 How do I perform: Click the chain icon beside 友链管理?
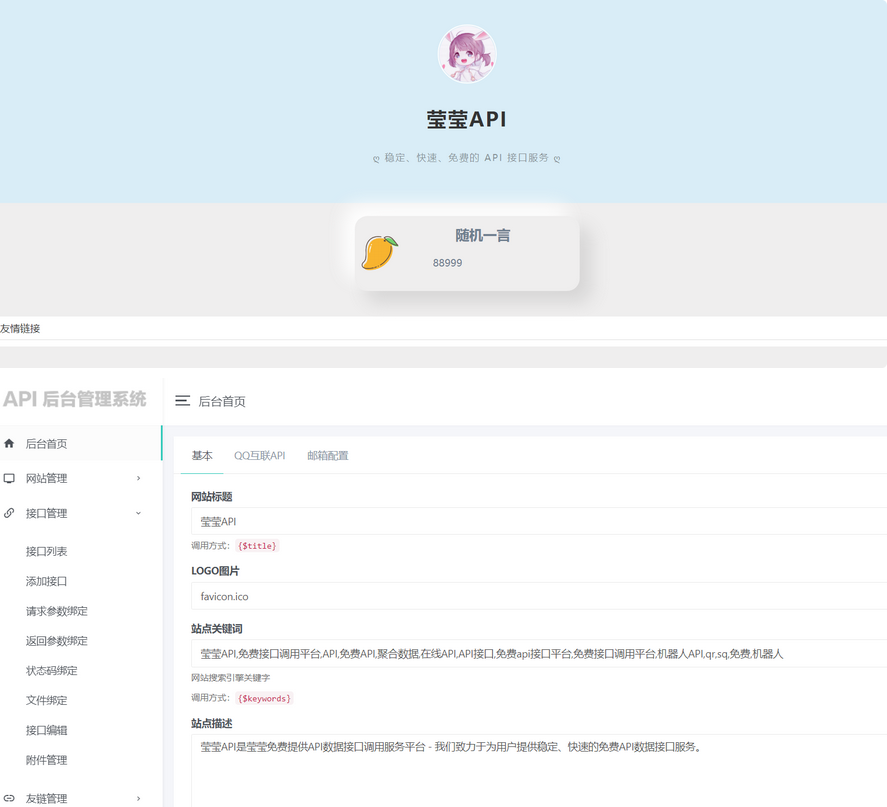[9, 799]
